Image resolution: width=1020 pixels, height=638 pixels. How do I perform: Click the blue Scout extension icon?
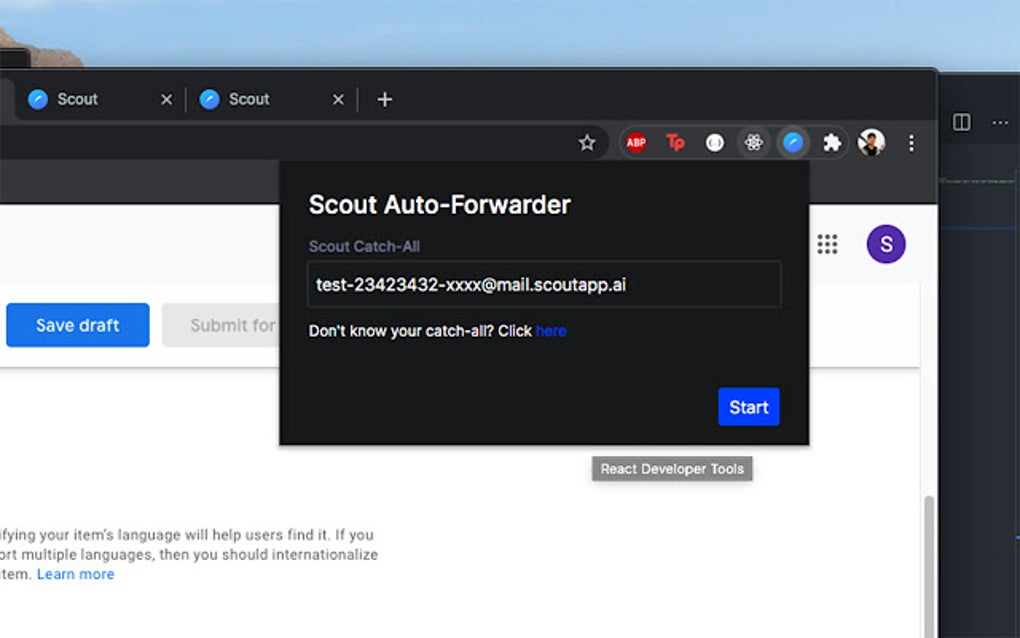tap(793, 142)
